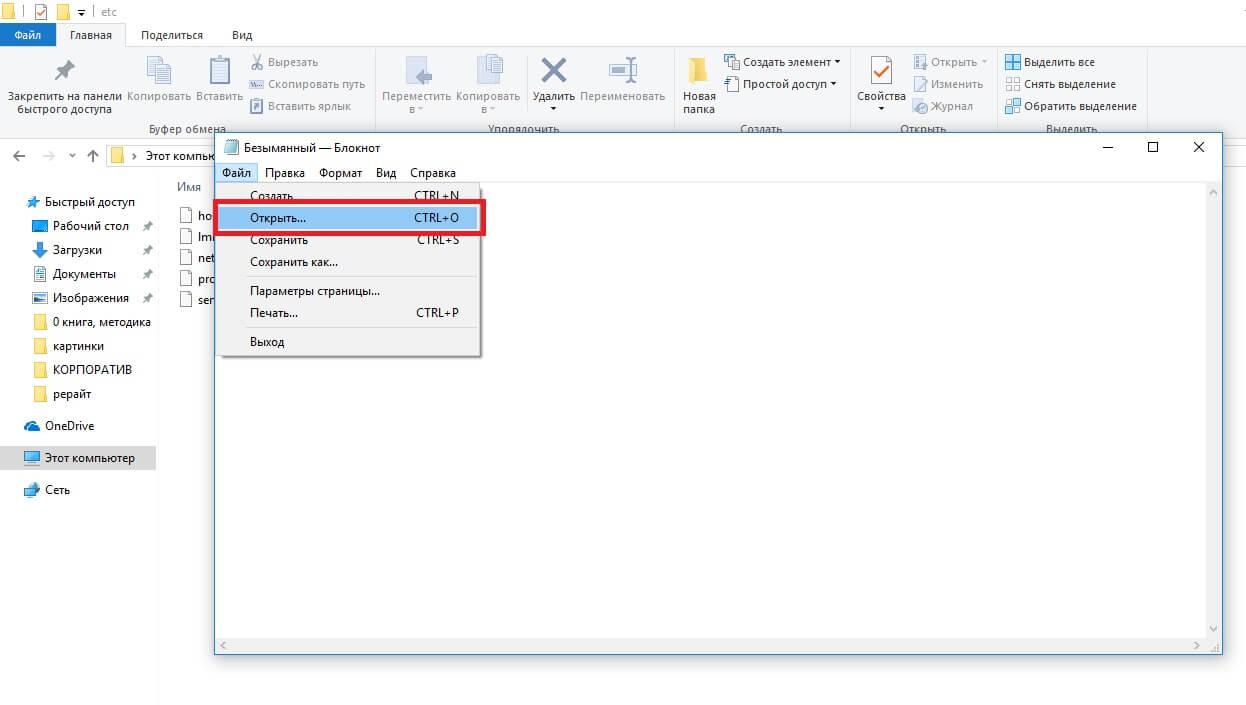Image resolution: width=1246 pixels, height=705 pixels.
Task: Click the Rename icon in the ribbon
Action: tap(623, 72)
